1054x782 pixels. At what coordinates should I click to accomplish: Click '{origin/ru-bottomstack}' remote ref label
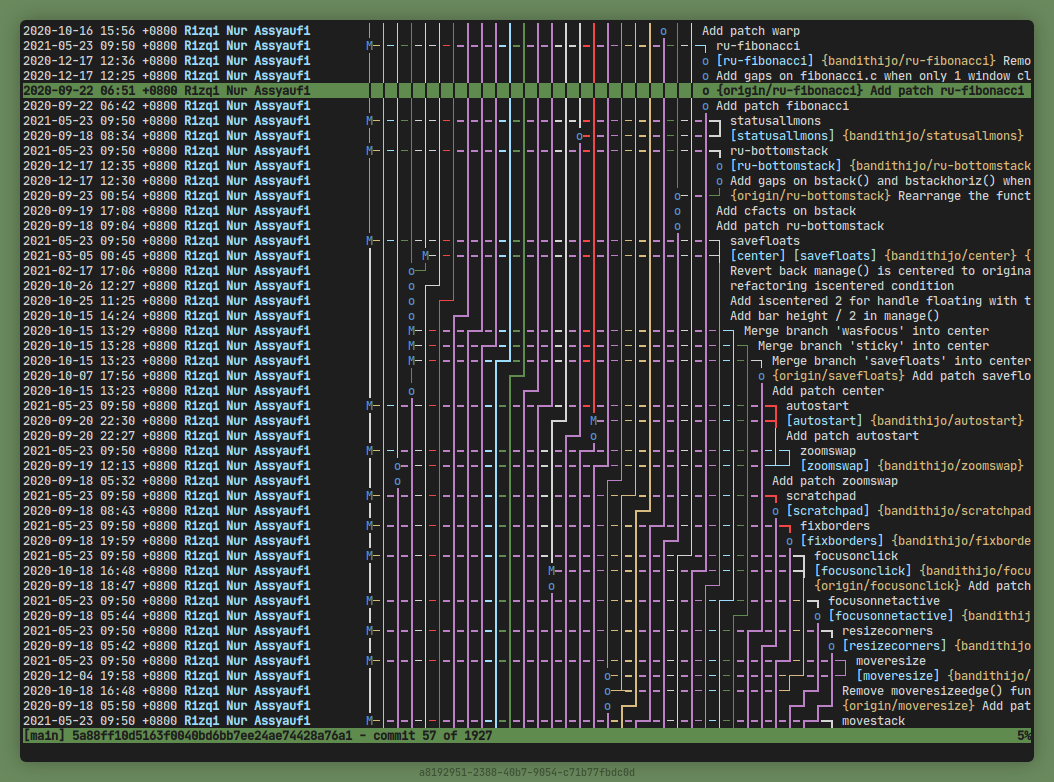(810, 196)
